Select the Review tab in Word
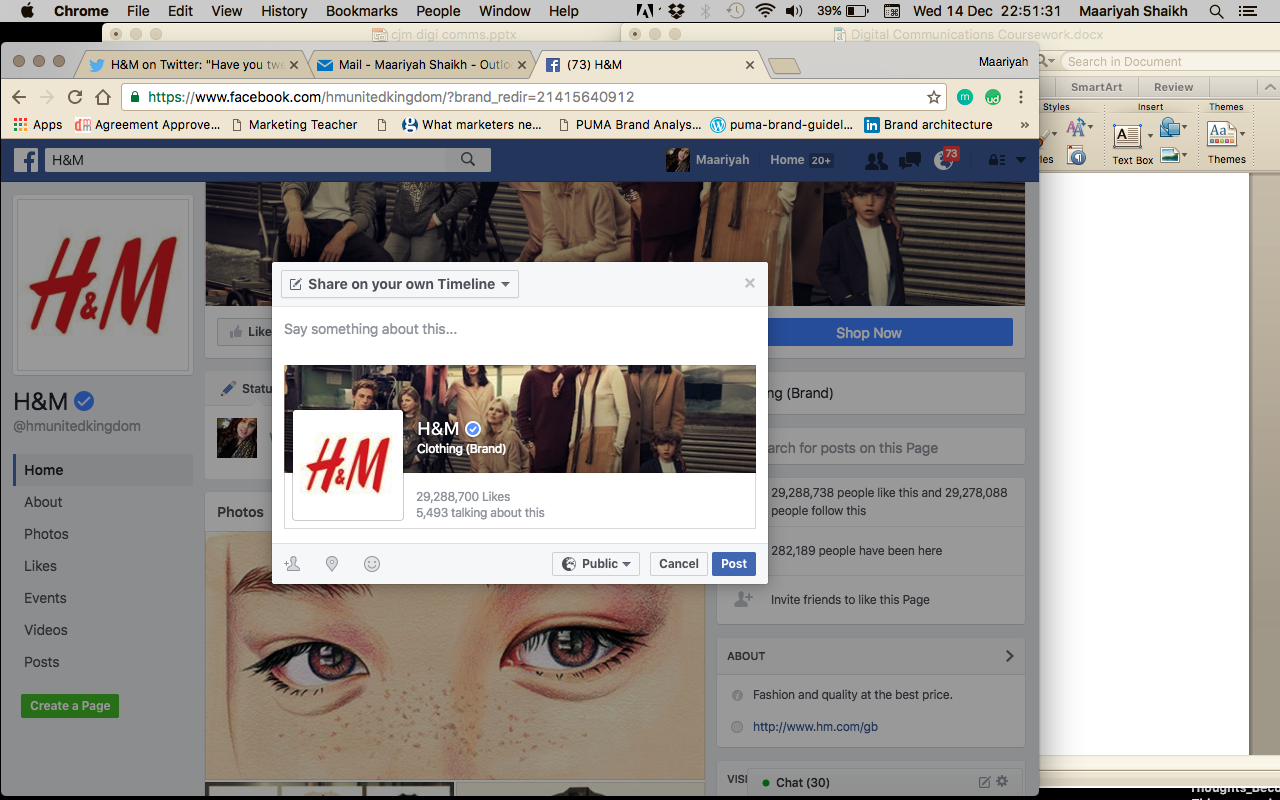Screen dimensions: 1280x800 coord(1173,87)
